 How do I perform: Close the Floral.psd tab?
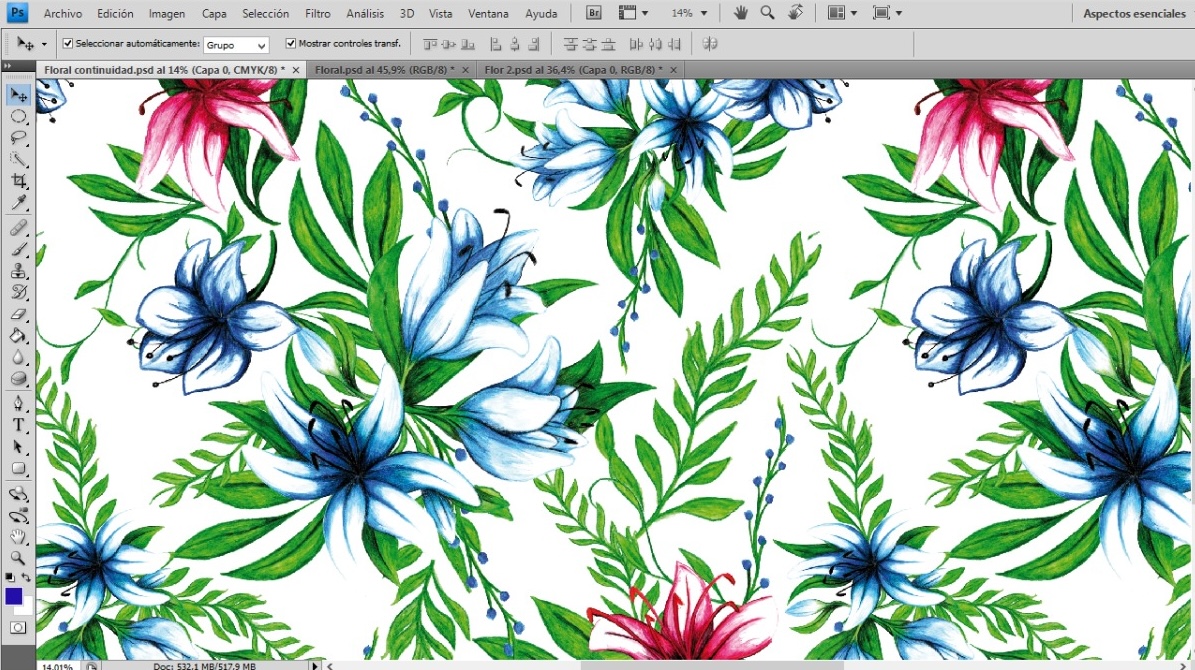[x=465, y=70]
